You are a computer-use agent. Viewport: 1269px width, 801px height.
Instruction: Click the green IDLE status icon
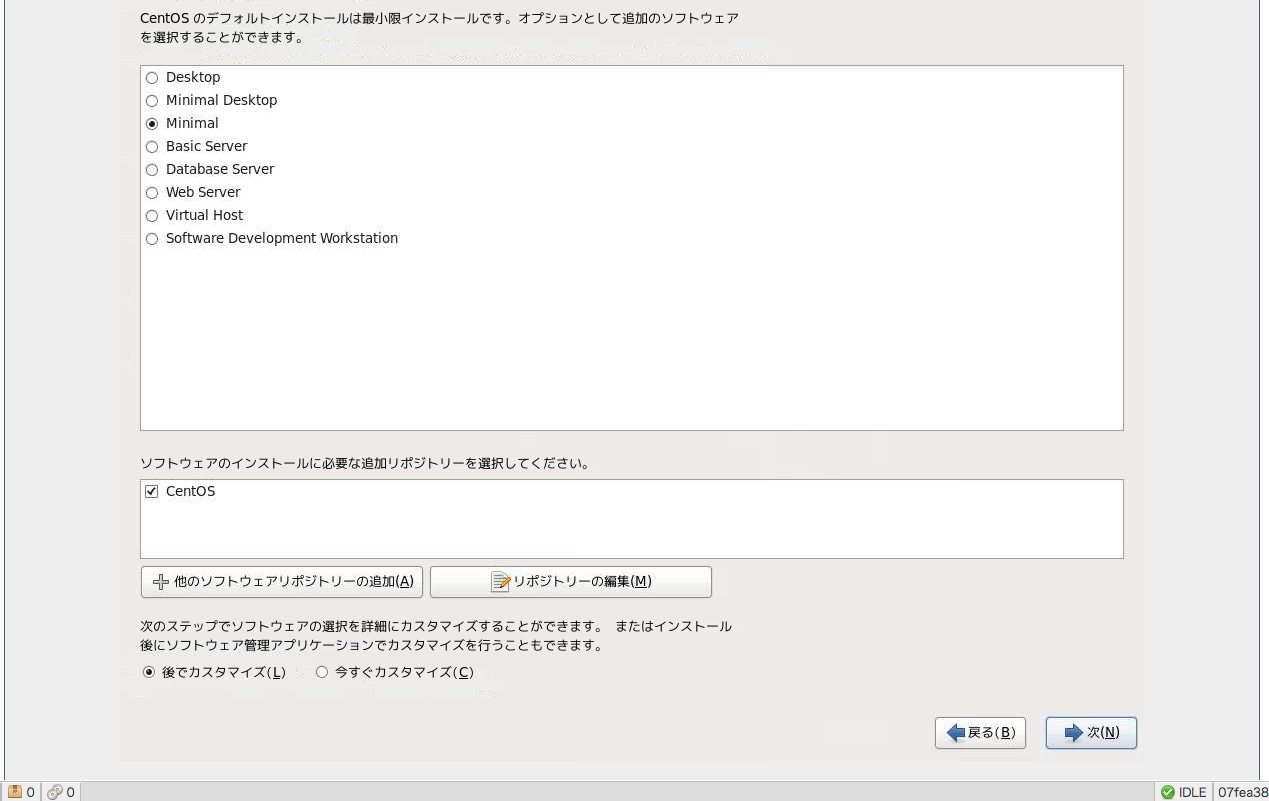pyautogui.click(x=1167, y=792)
